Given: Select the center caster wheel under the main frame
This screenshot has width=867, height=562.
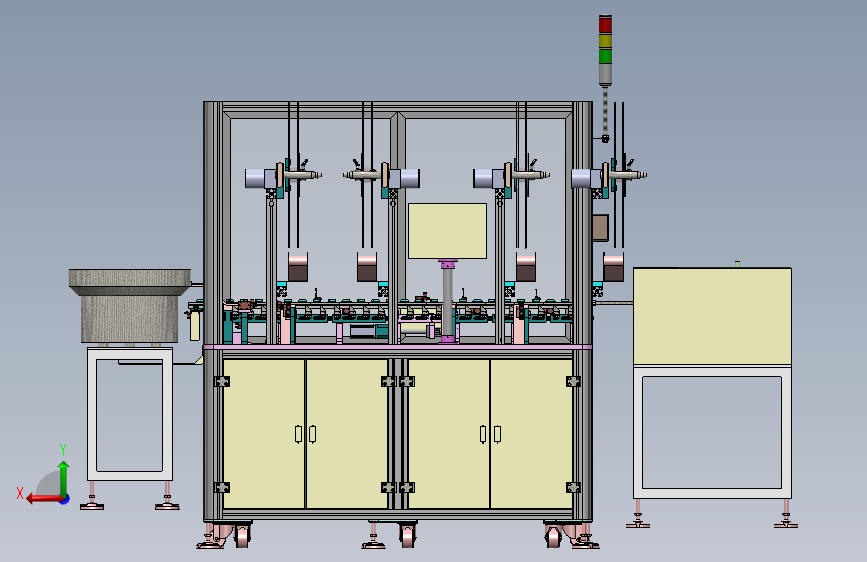Looking at the screenshot, I should point(408,535).
